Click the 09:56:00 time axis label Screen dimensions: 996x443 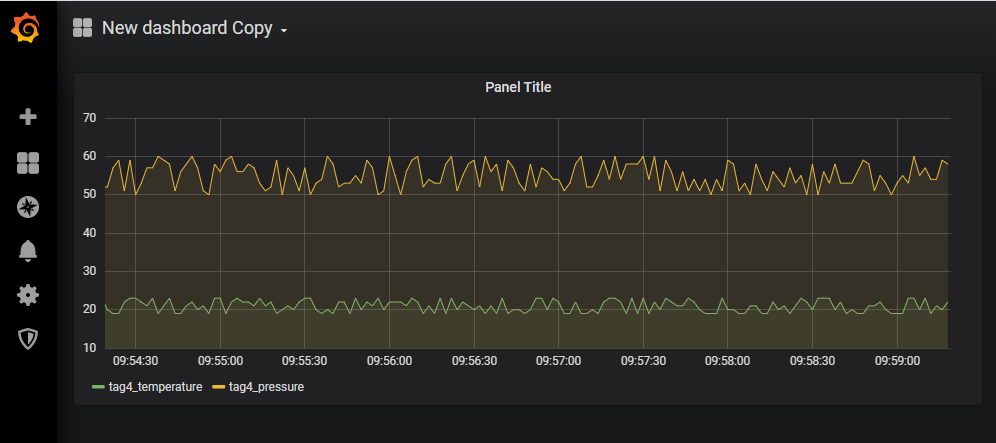(x=389, y=360)
